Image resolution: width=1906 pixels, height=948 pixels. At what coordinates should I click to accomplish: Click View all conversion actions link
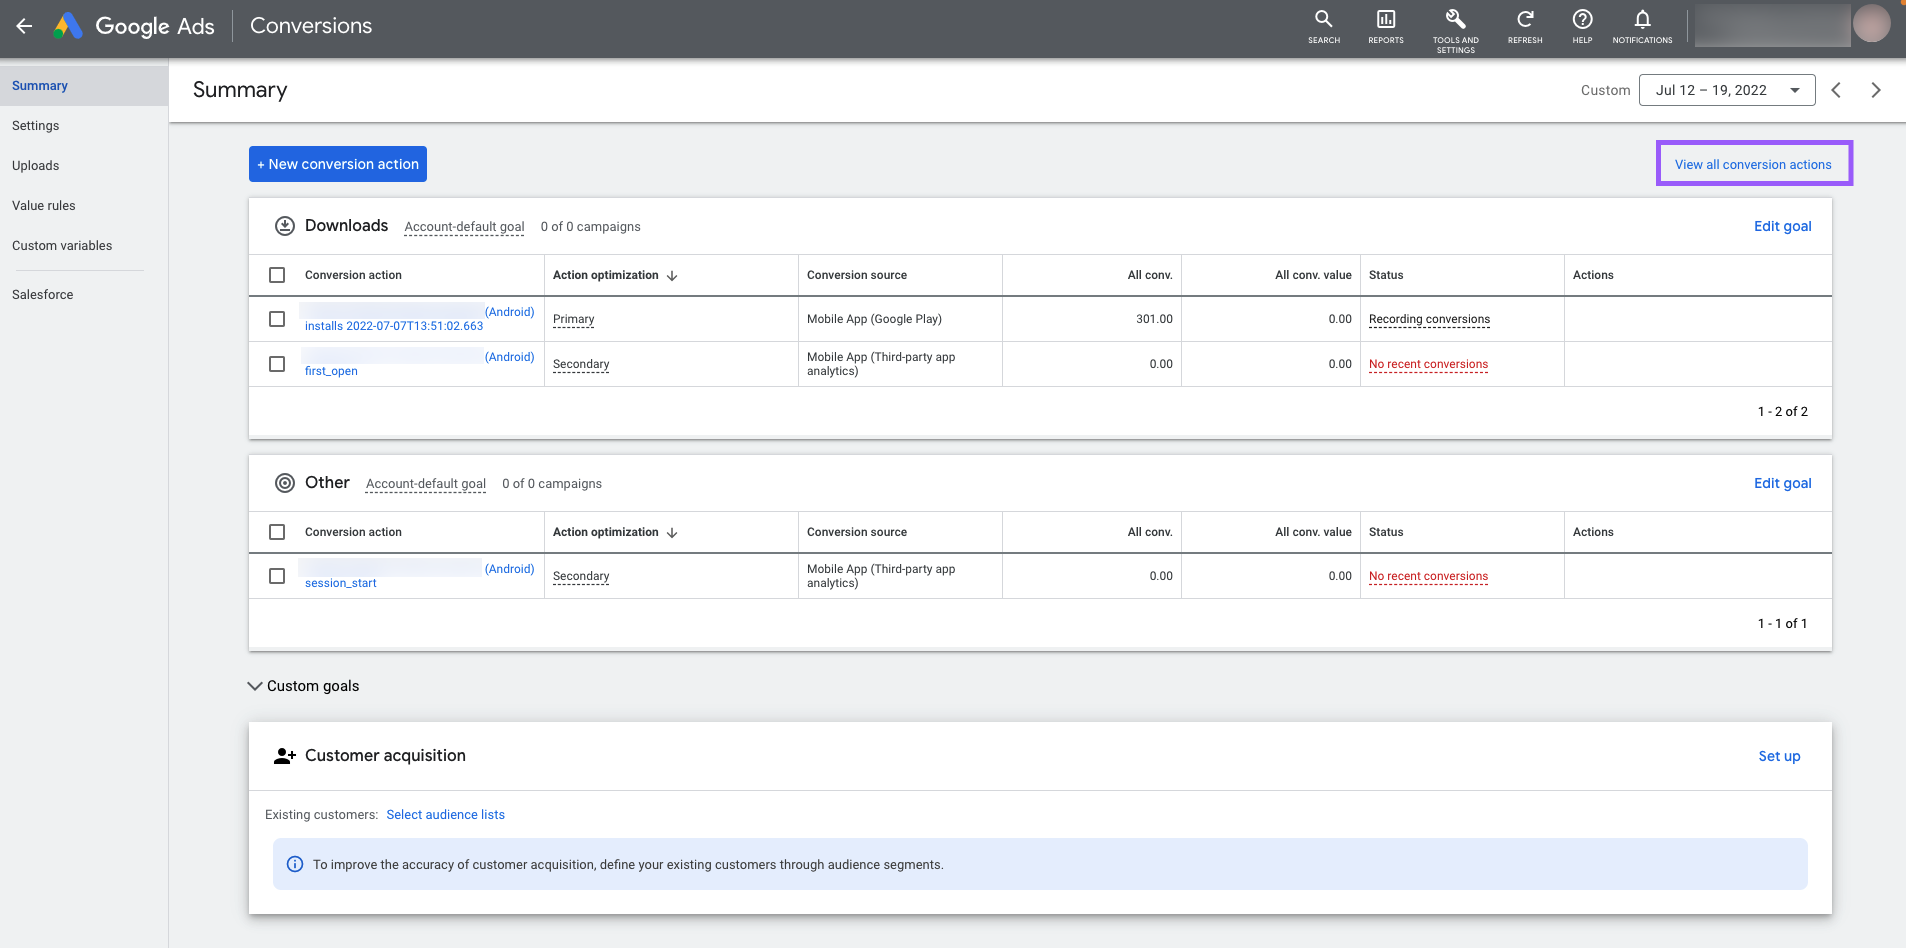1753,164
